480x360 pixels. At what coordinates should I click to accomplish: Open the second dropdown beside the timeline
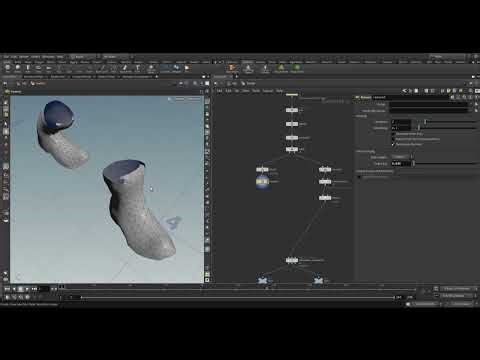(x=458, y=296)
